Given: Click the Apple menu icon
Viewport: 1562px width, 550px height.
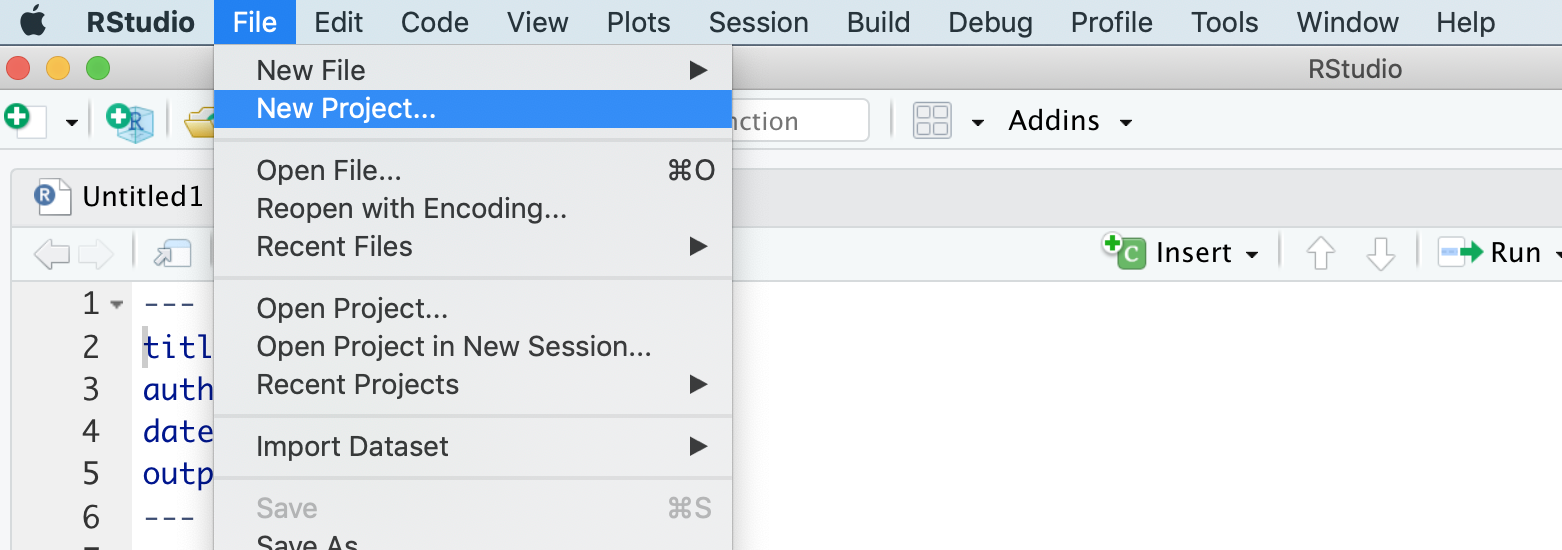Looking at the screenshot, I should 33,21.
